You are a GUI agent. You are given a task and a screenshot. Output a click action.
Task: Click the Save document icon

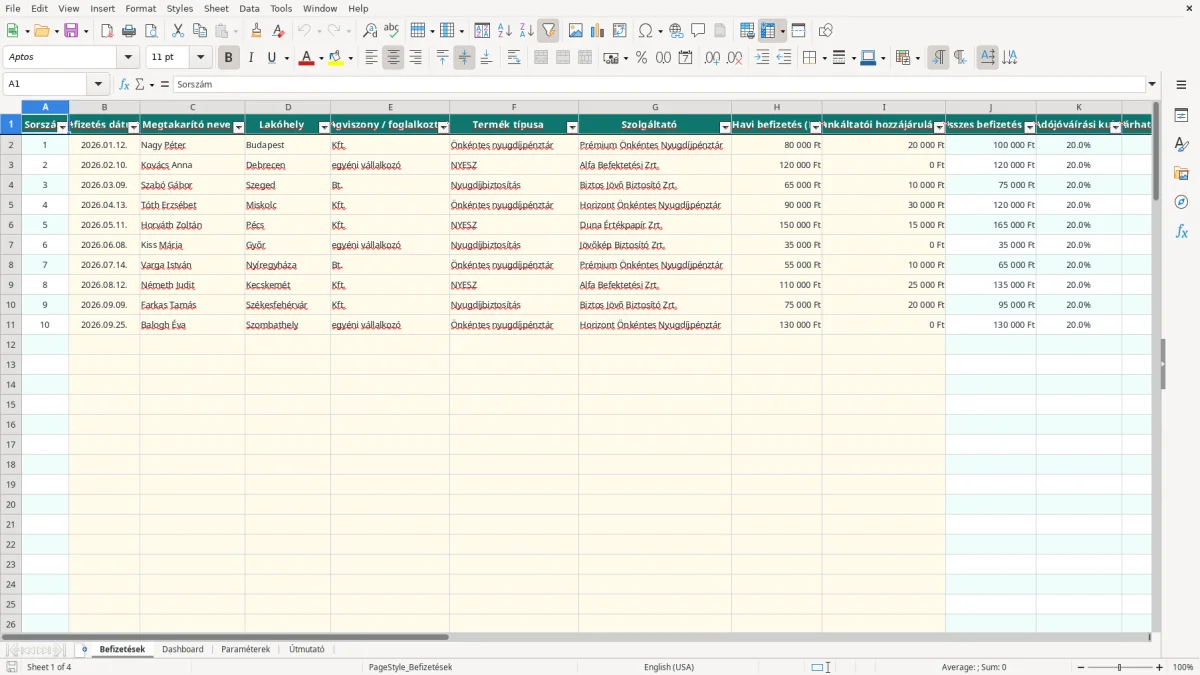click(71, 31)
